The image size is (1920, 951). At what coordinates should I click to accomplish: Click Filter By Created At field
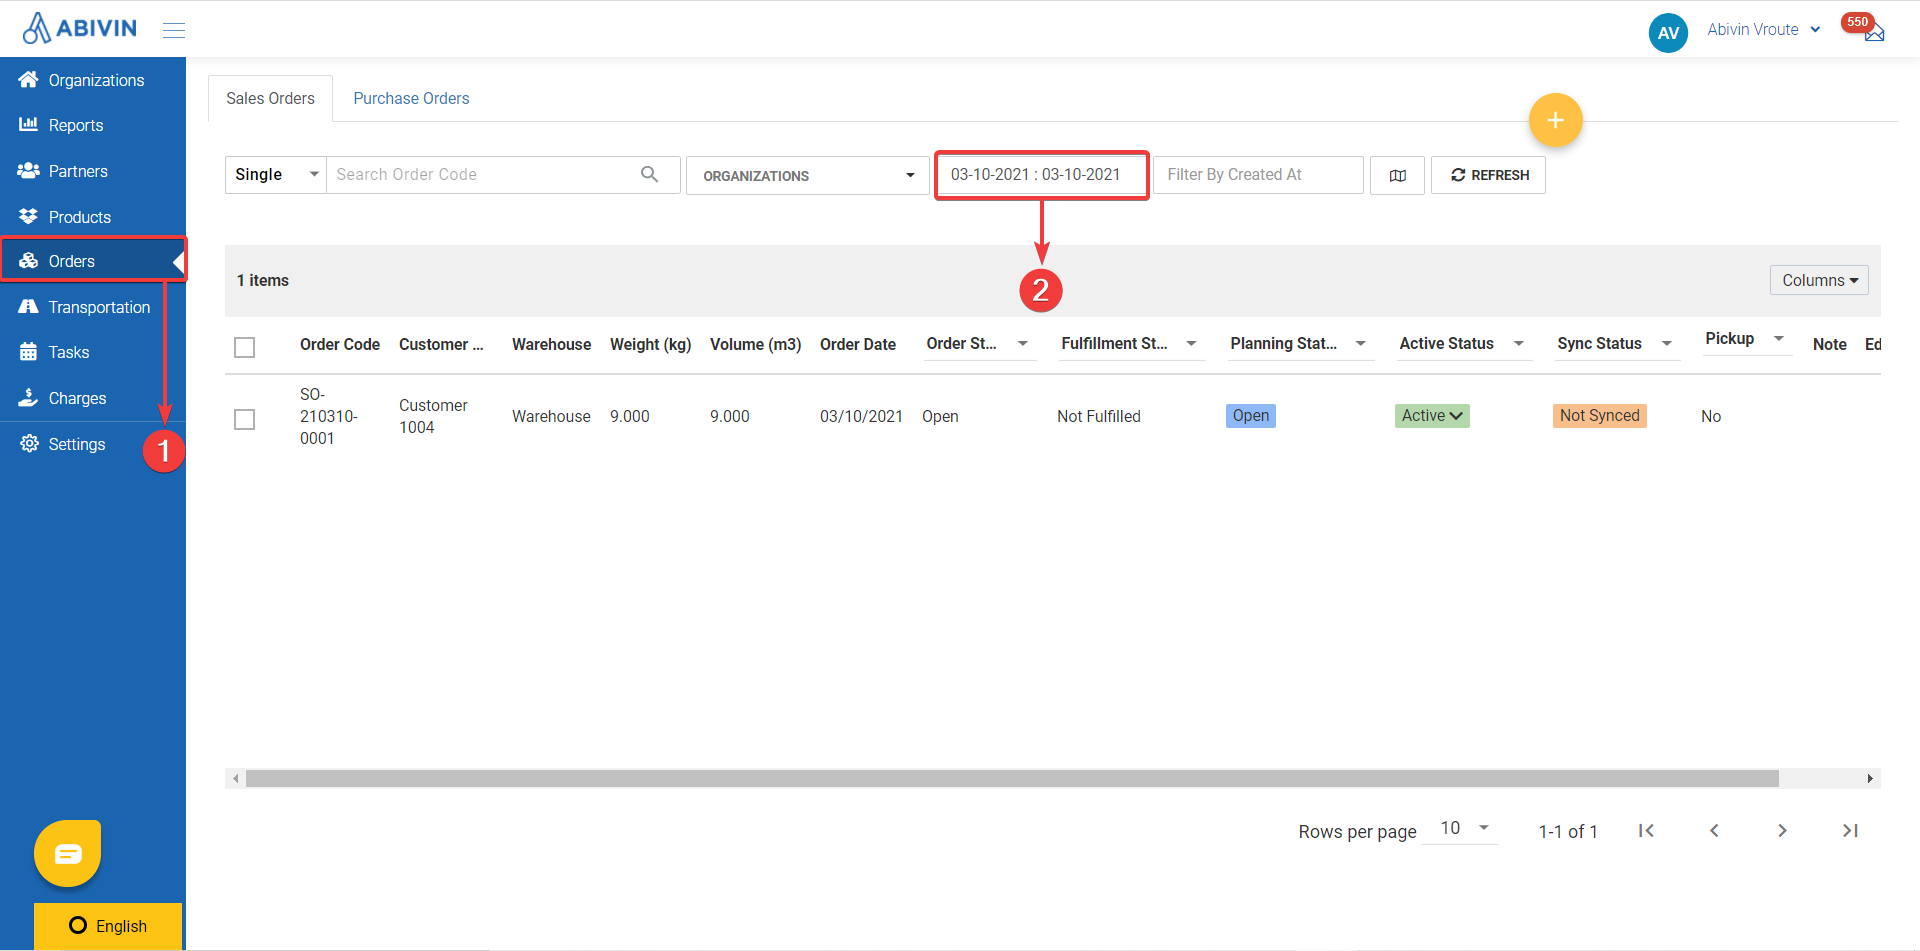[x=1258, y=175]
